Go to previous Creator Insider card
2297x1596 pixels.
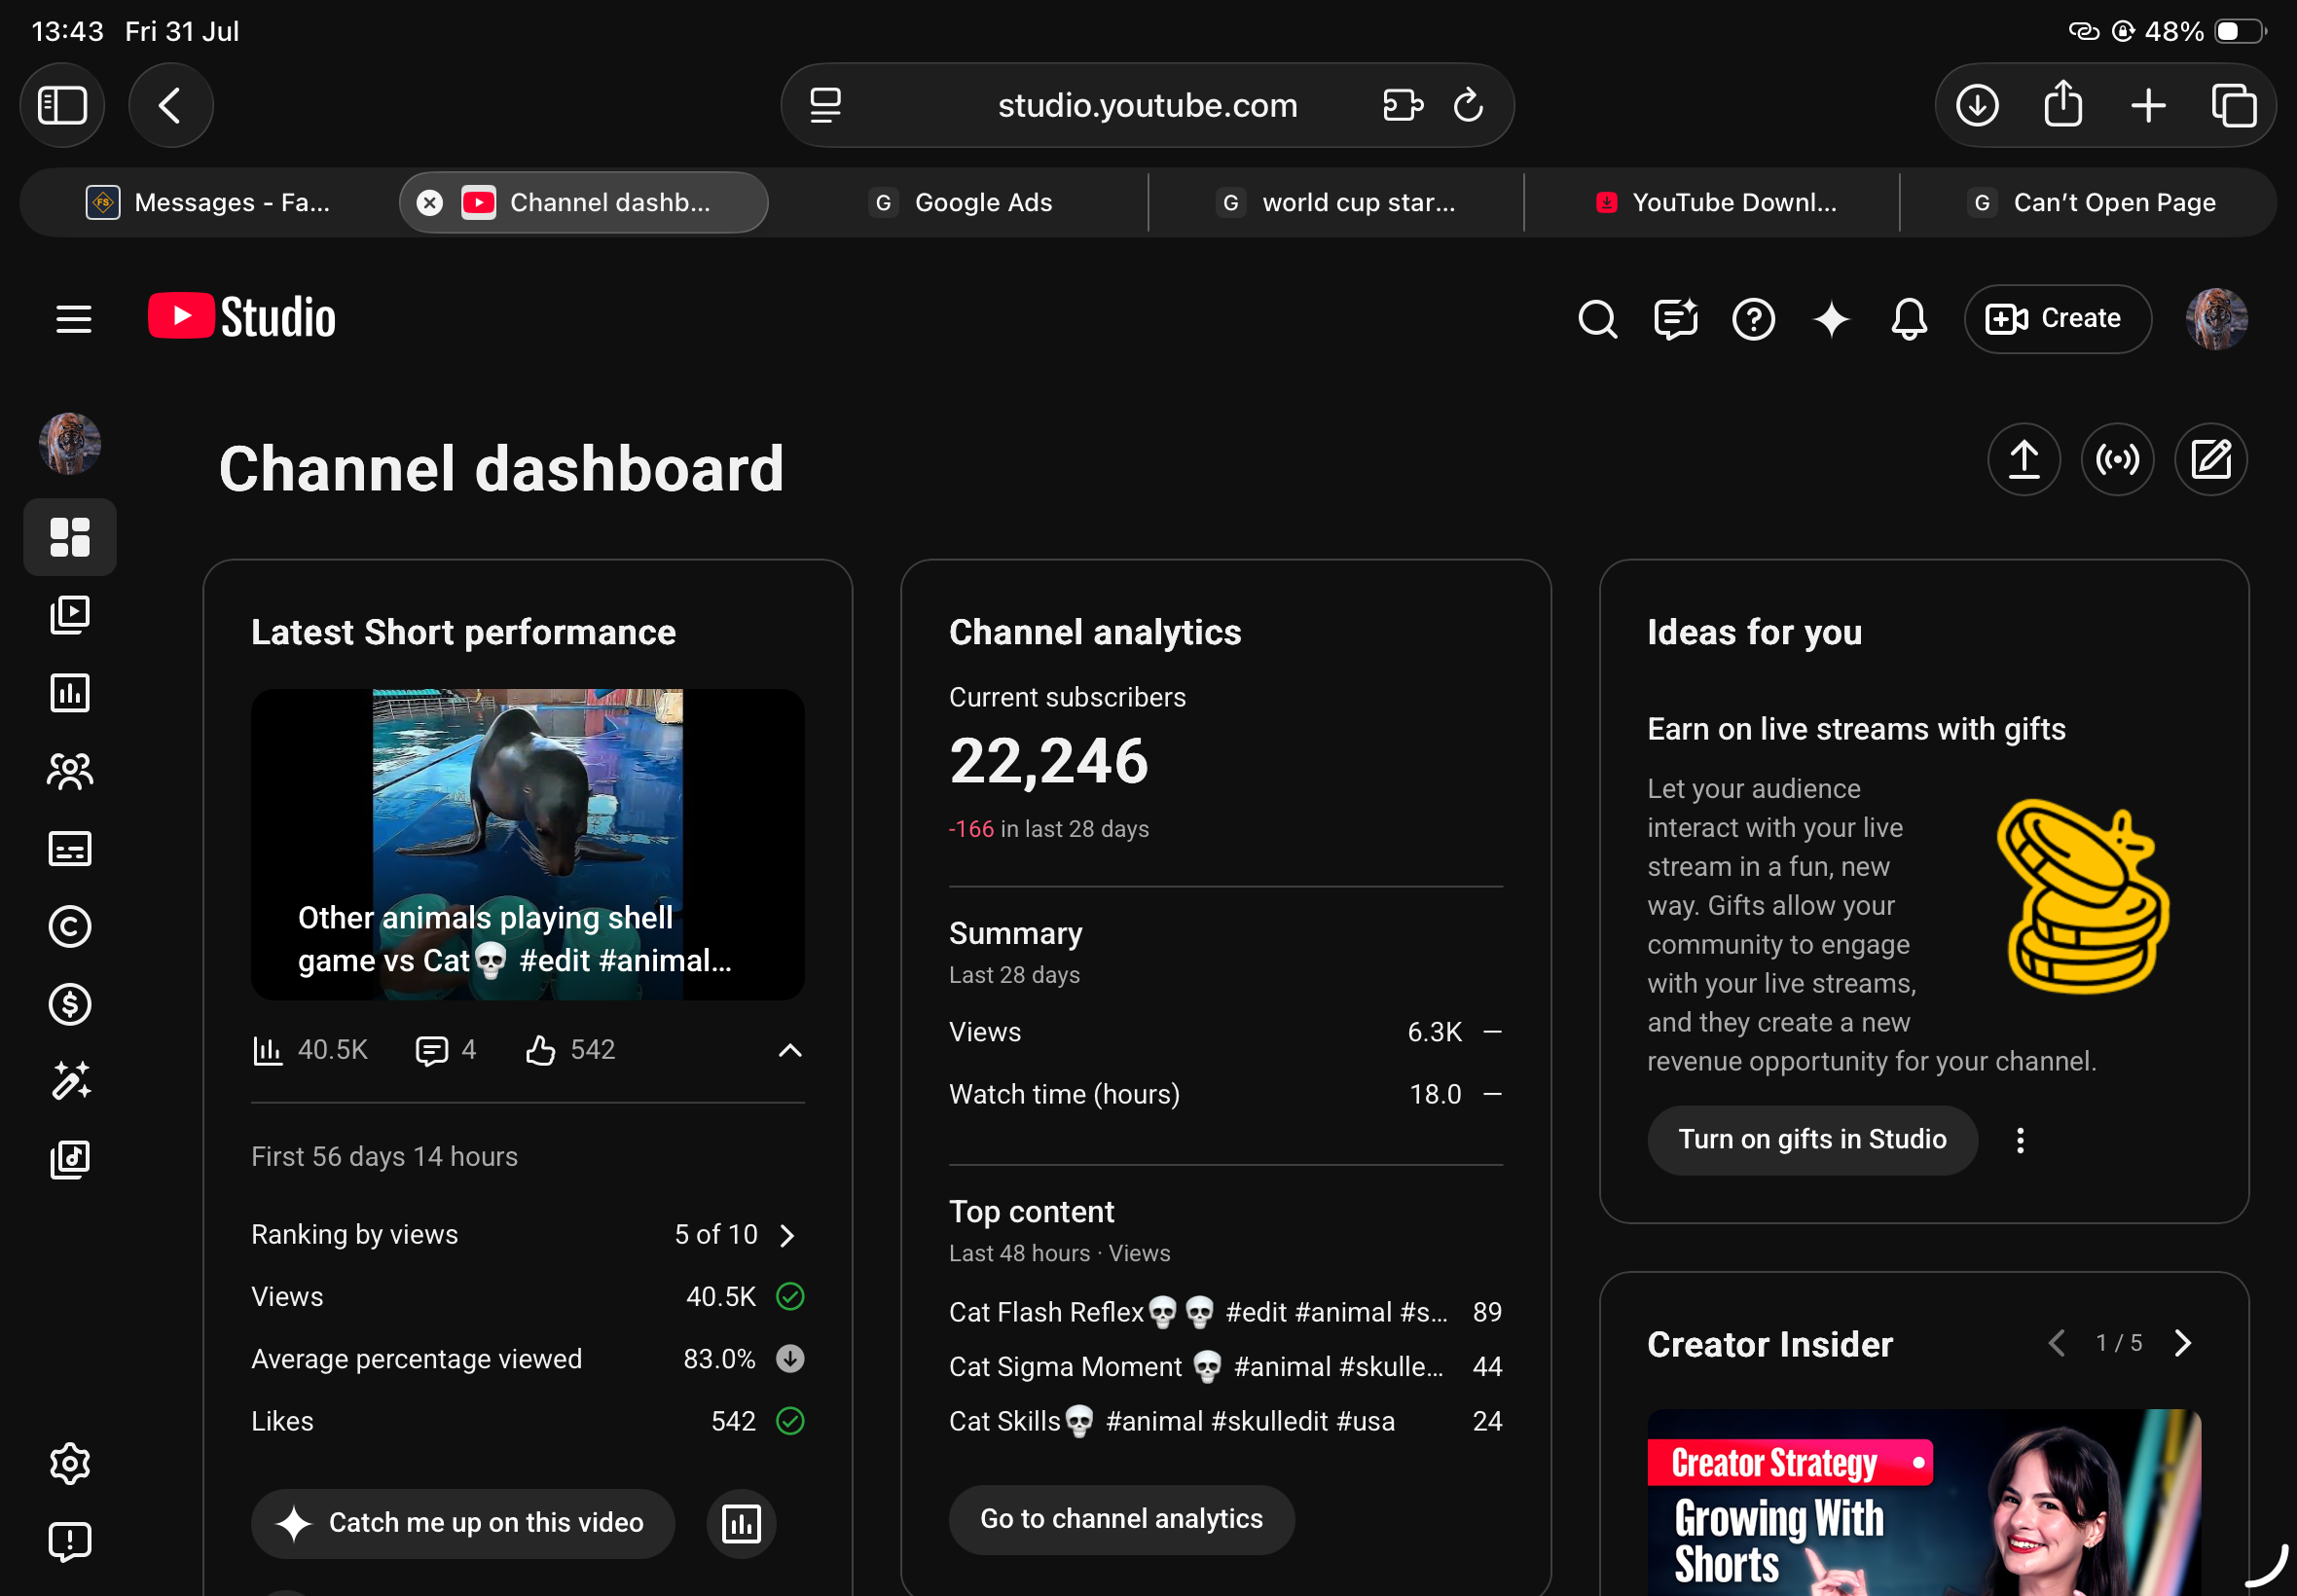(2056, 1343)
